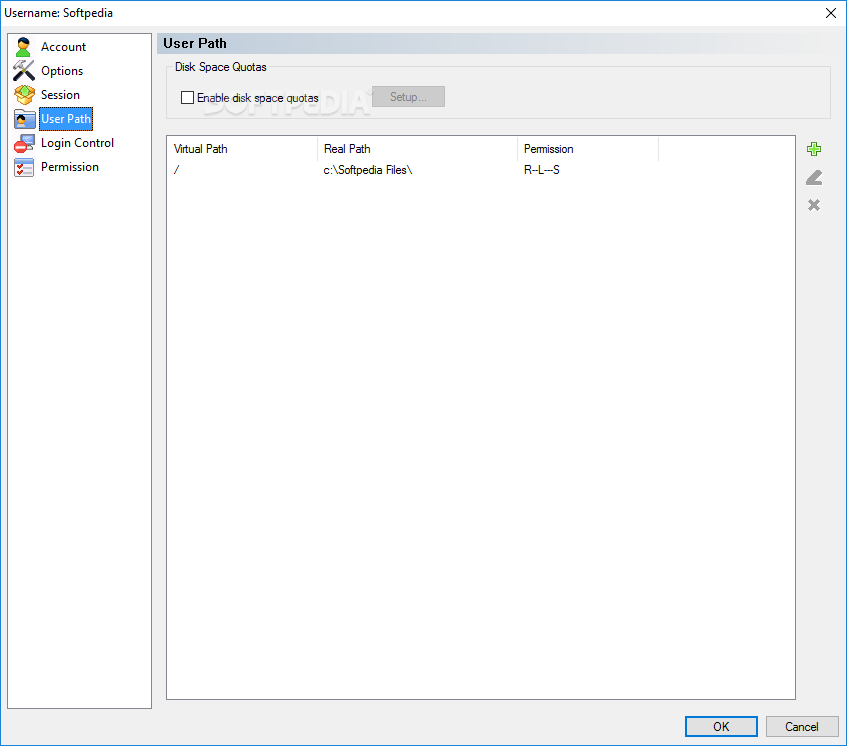Click the User Path folder icon
The width and height of the screenshot is (847, 746).
(x=24, y=119)
